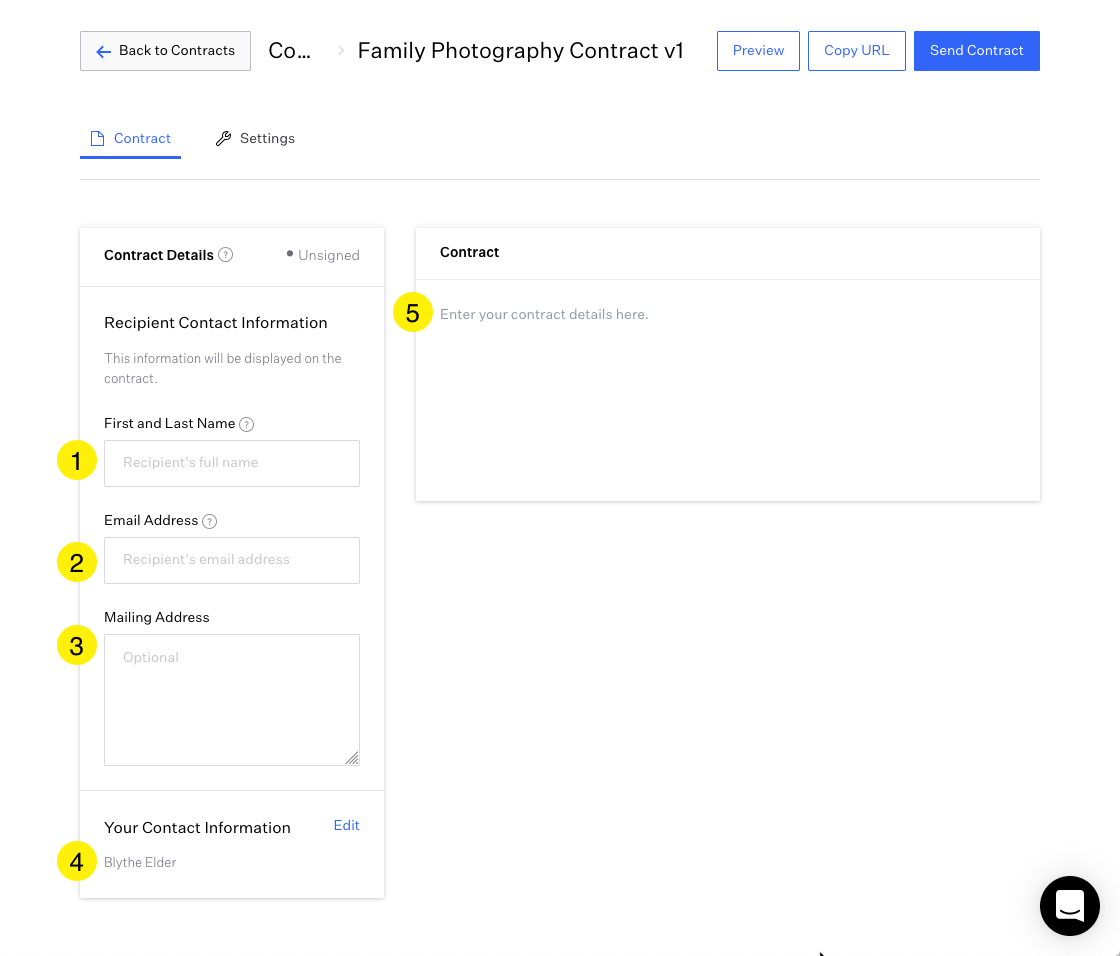Image resolution: width=1120 pixels, height=956 pixels.
Task: Click help icon beside Contract Details
Action: pos(226,255)
